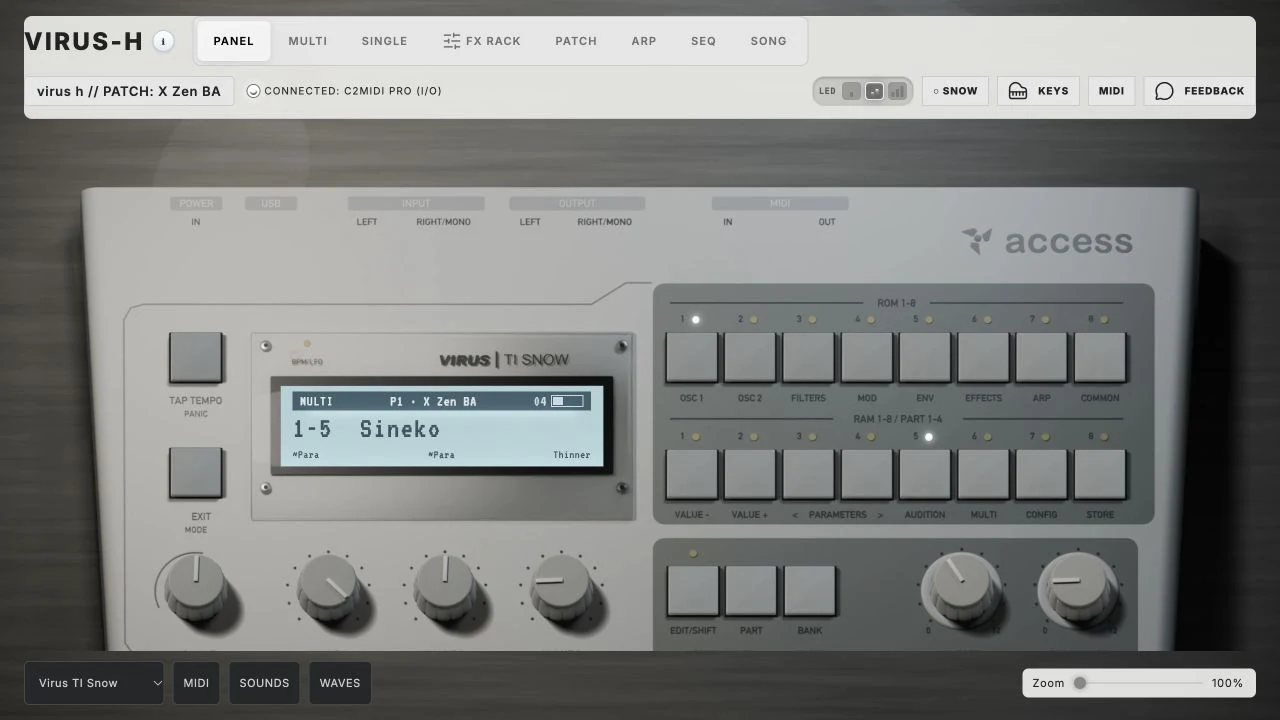The image size is (1280, 720).
Task: Click the connection status smiley icon
Action: tap(253, 91)
